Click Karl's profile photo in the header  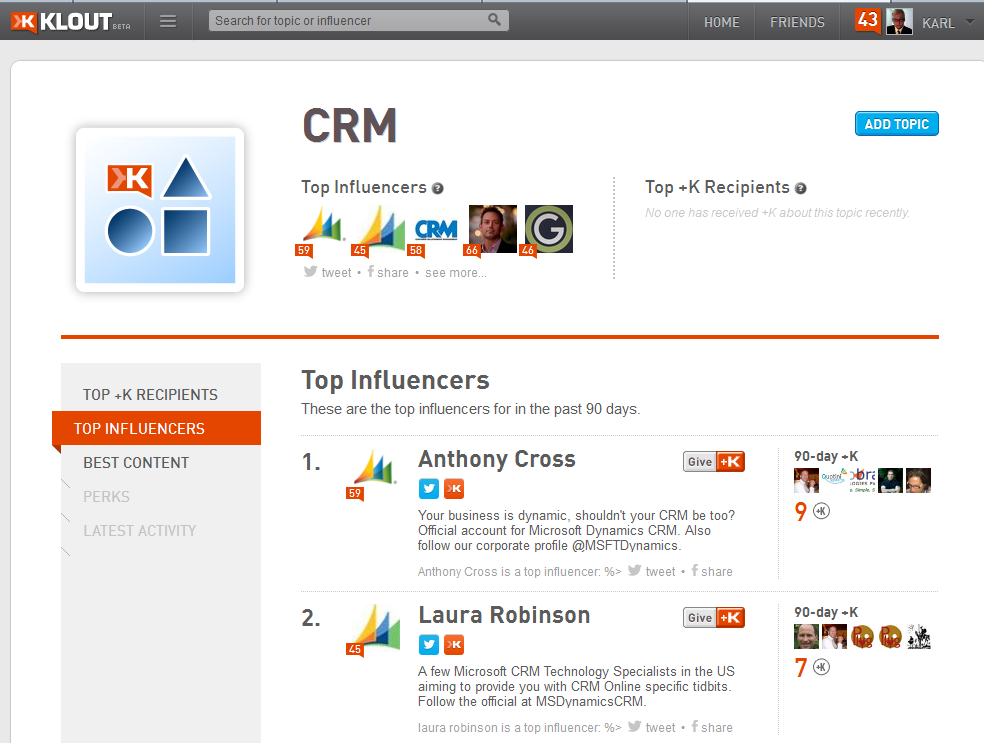coord(899,22)
